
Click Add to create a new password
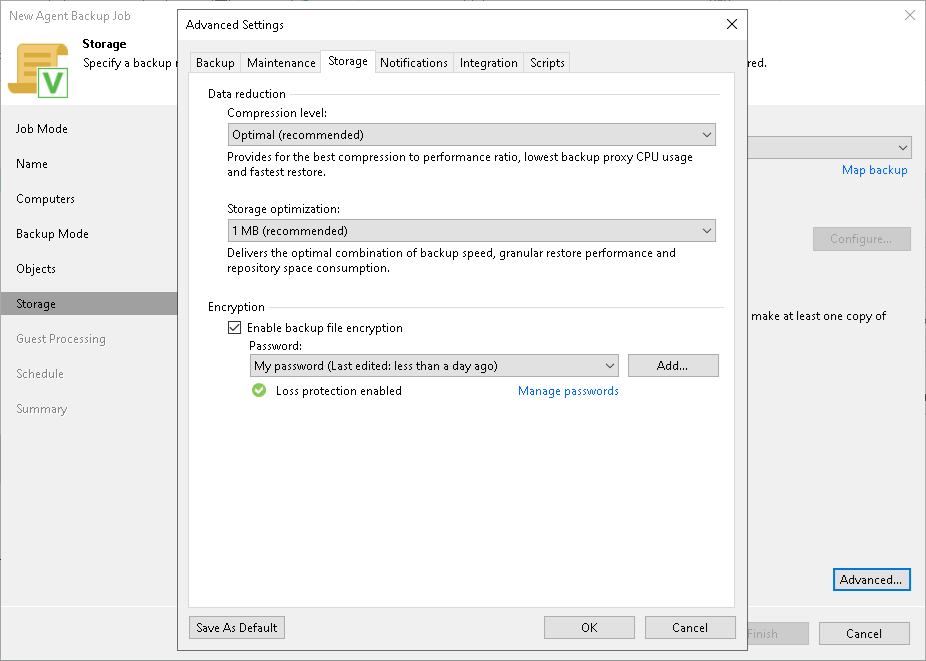[672, 365]
